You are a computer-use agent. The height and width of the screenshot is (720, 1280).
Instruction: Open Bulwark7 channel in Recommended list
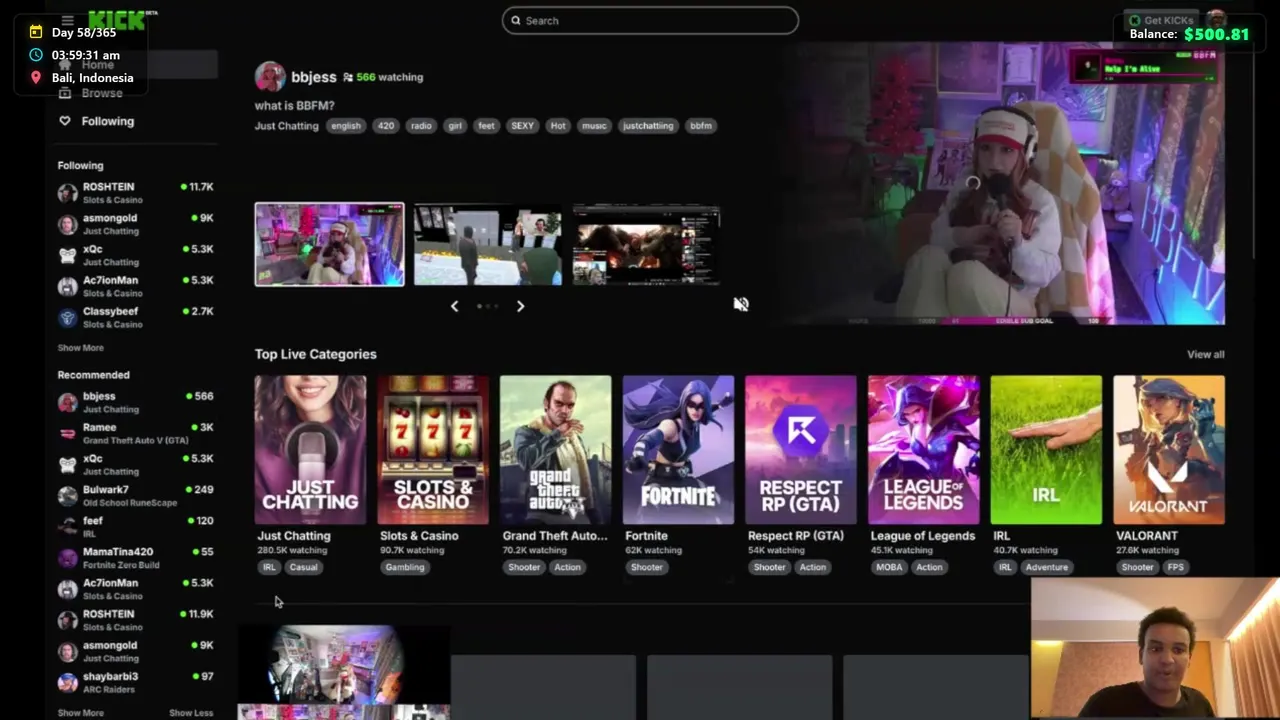tap(135, 495)
